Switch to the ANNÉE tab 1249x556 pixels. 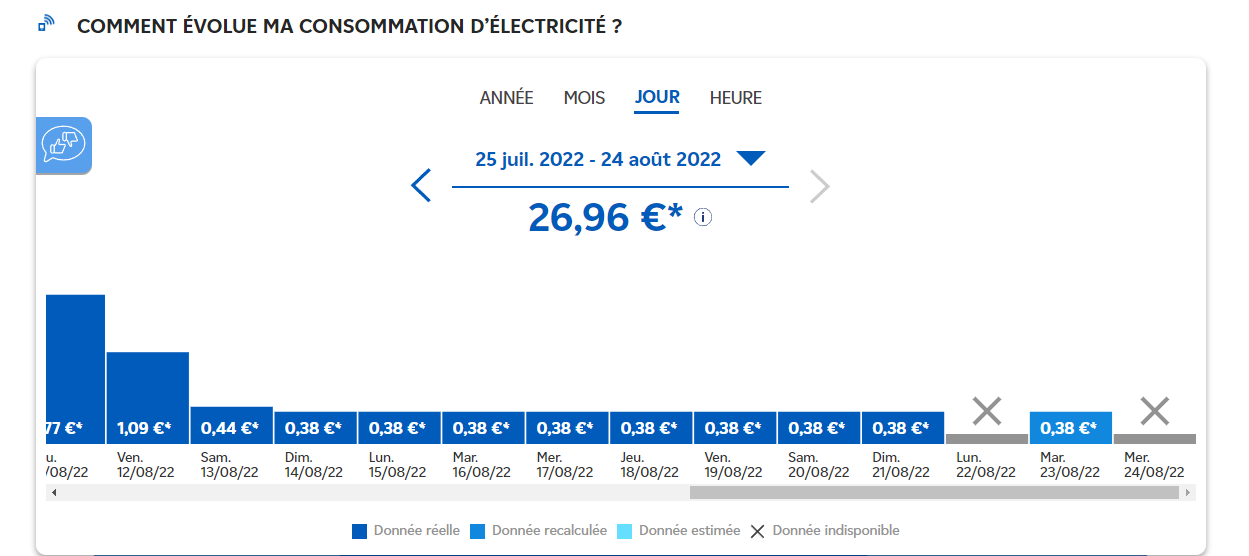click(x=507, y=98)
